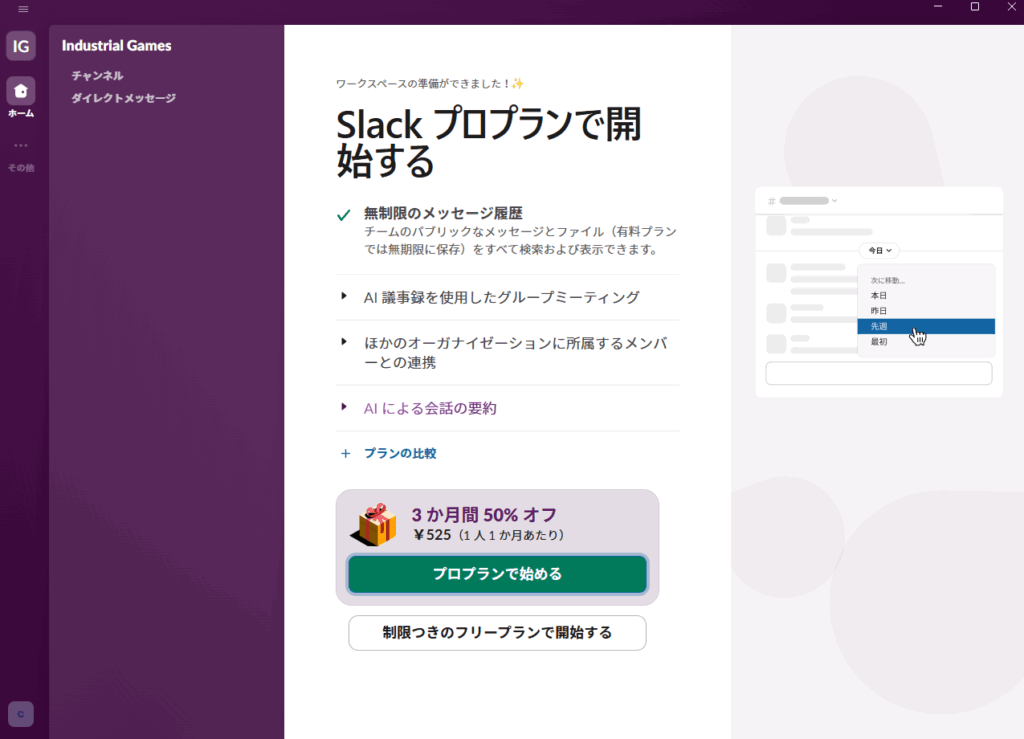The image size is (1024, 739).
Task: Open the その他 three-dot menu
Action: (x=21, y=147)
